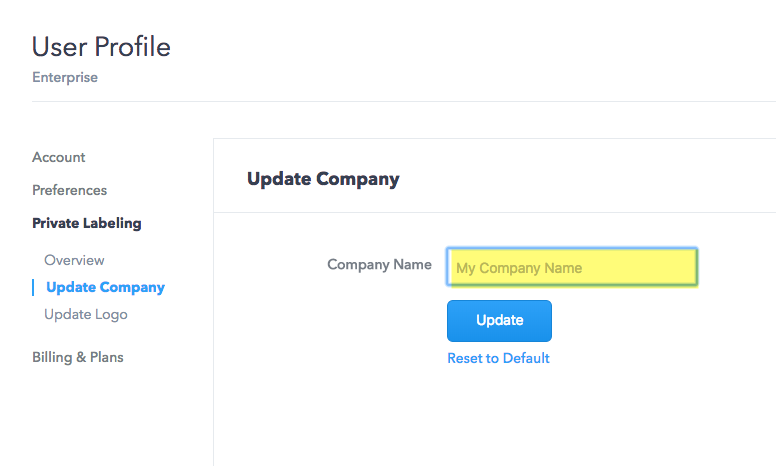Open the Update Logo page

(x=86, y=315)
